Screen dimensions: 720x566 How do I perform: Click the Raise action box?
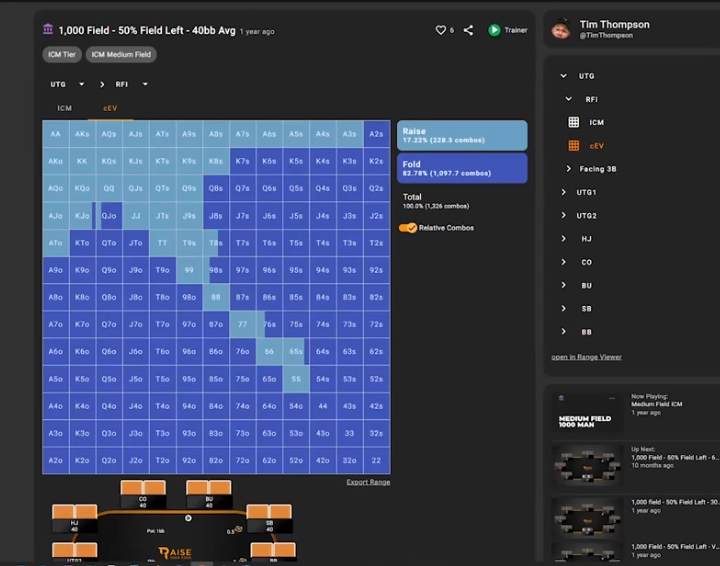[462, 135]
